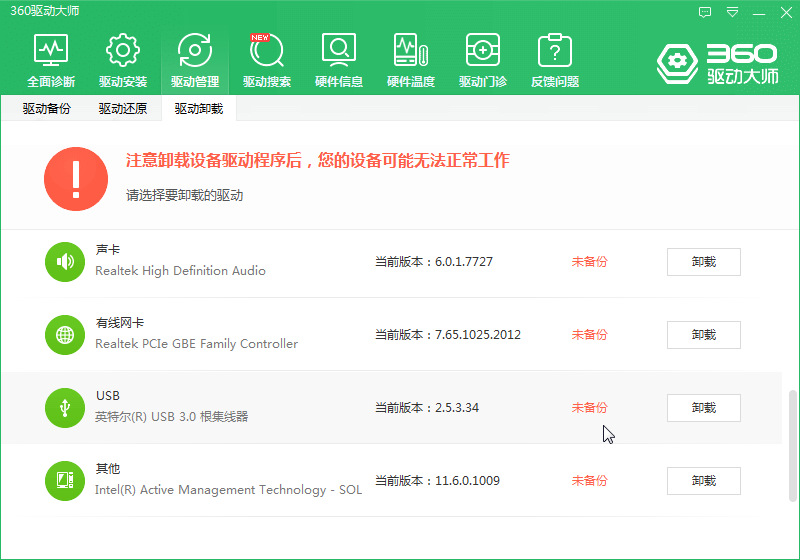
Task: Click the 360驱动大师 logo
Action: click(716, 63)
